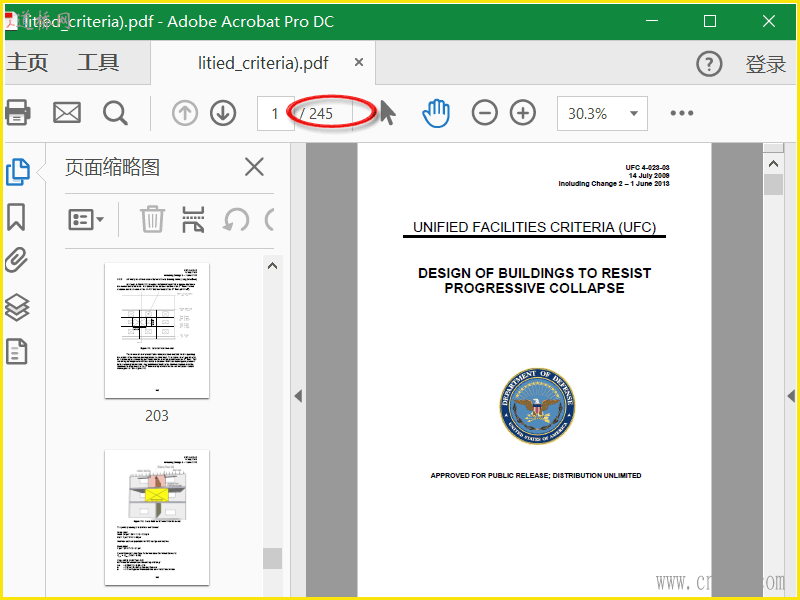This screenshot has width=800, height=600.
Task: Switch to the 工具 tab
Action: pyautogui.click(x=98, y=63)
